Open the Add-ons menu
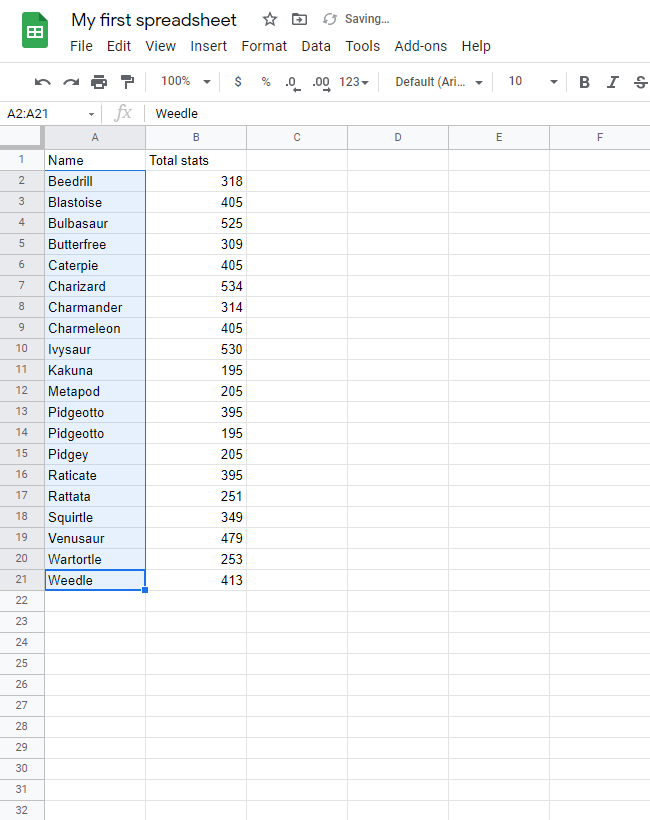Viewport: 650px width, 820px height. [x=420, y=46]
